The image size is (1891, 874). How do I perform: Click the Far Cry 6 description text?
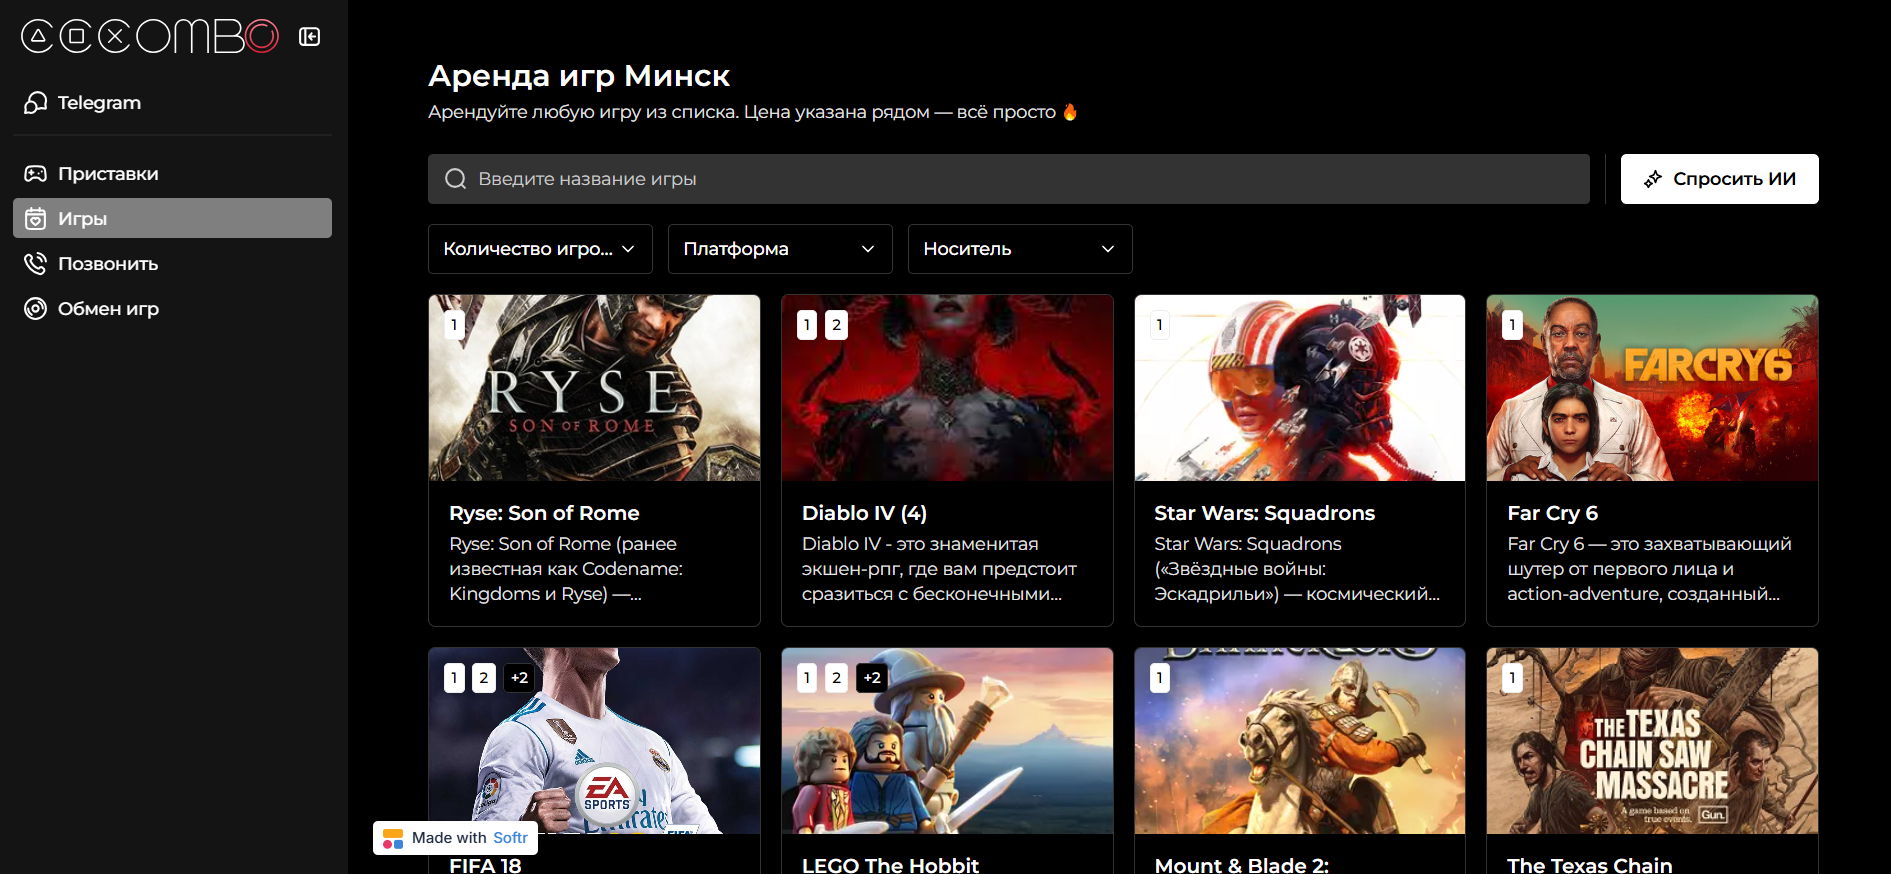[x=1649, y=569]
